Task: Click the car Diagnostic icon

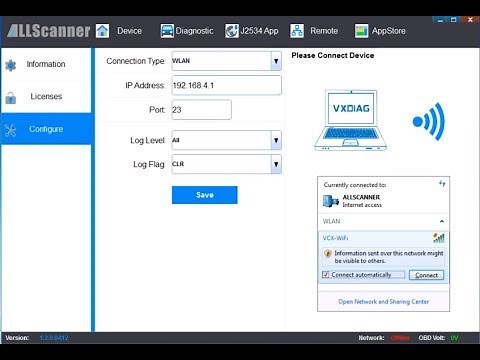Action: pos(167,31)
